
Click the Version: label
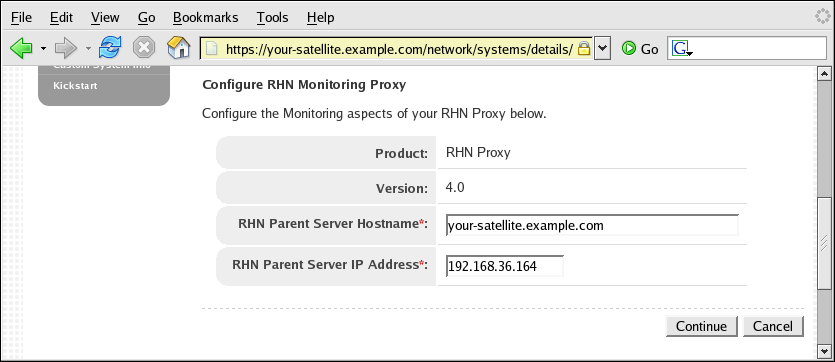(402, 188)
